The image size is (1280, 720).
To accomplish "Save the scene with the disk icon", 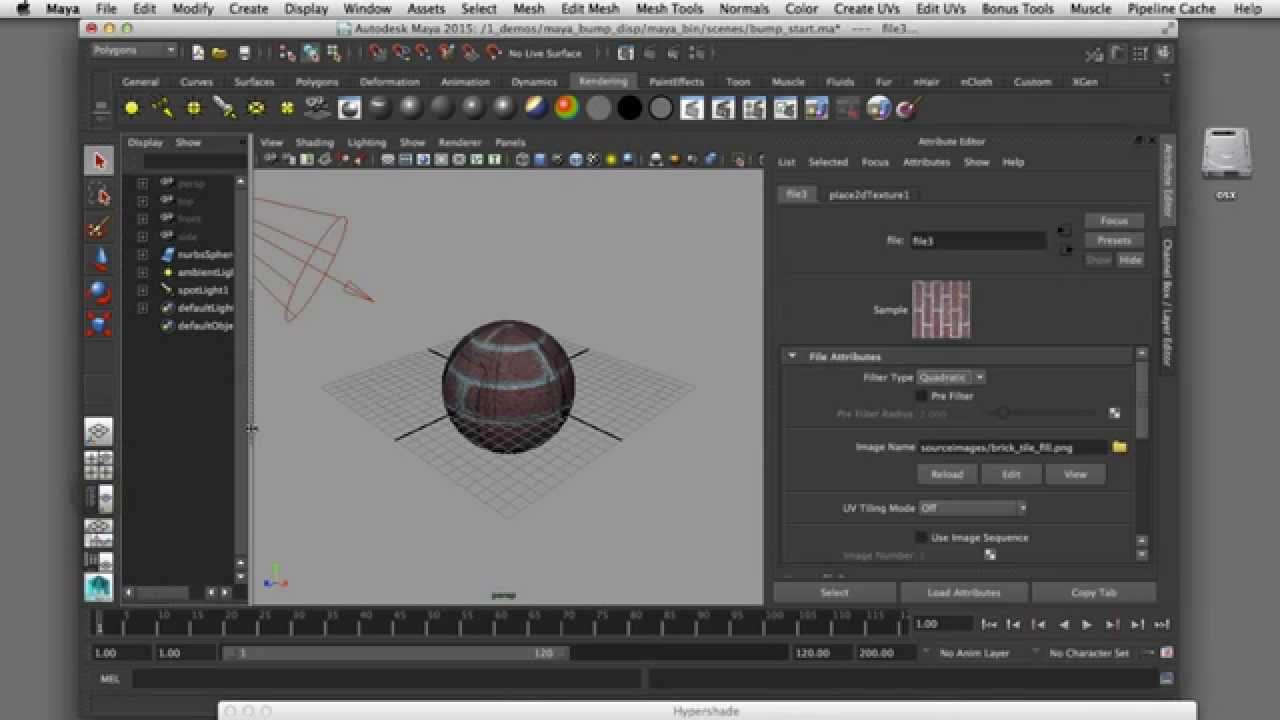I will pyautogui.click(x=243, y=53).
